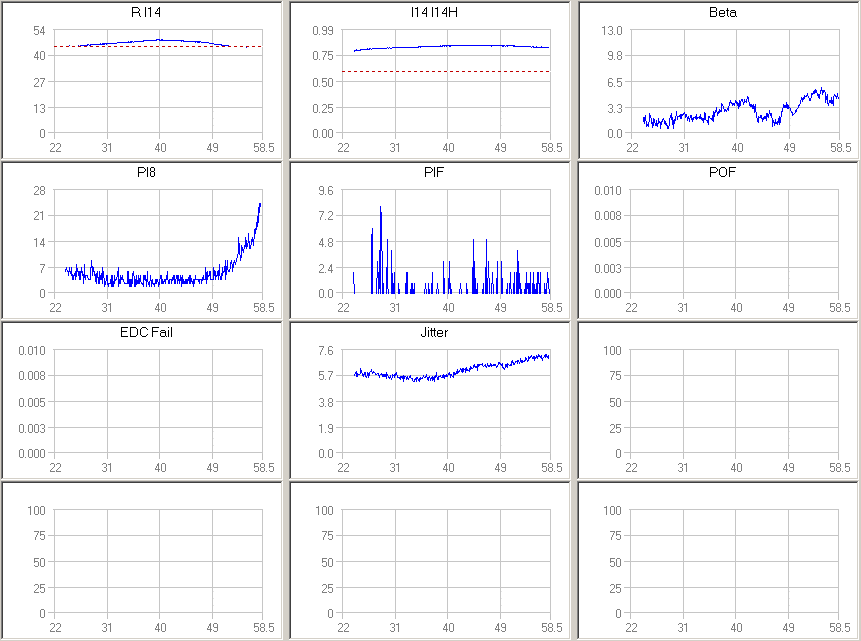Select the PI8 chart title
The image size is (861, 641).
(x=159, y=171)
